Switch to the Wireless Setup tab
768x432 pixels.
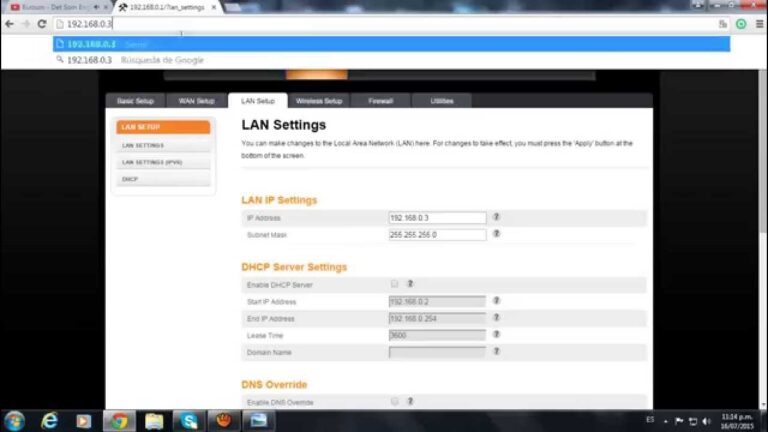tap(319, 101)
